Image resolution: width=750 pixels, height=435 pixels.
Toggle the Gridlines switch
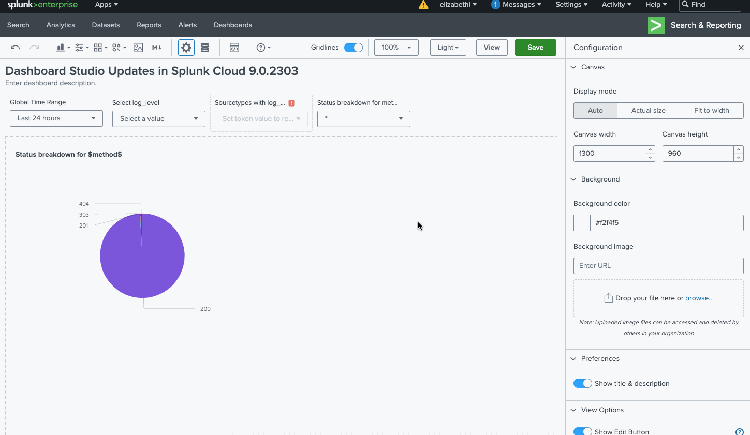coord(353,47)
